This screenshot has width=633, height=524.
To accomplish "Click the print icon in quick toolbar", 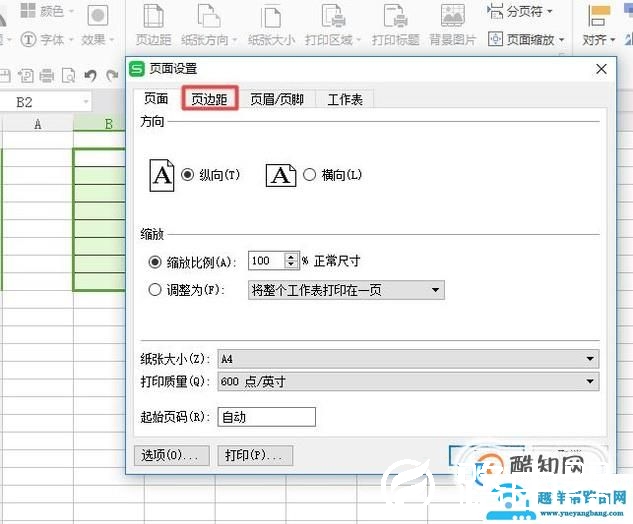I will (46, 75).
